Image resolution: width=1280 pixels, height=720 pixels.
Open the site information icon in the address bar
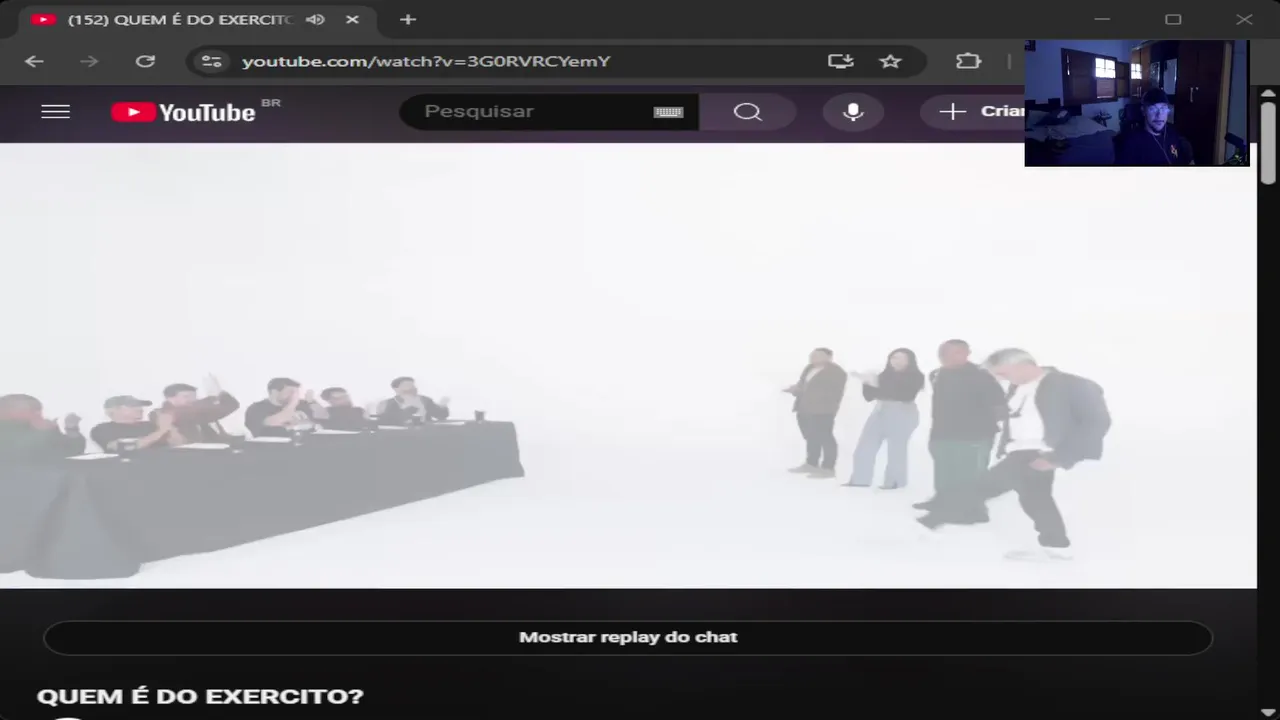(211, 61)
